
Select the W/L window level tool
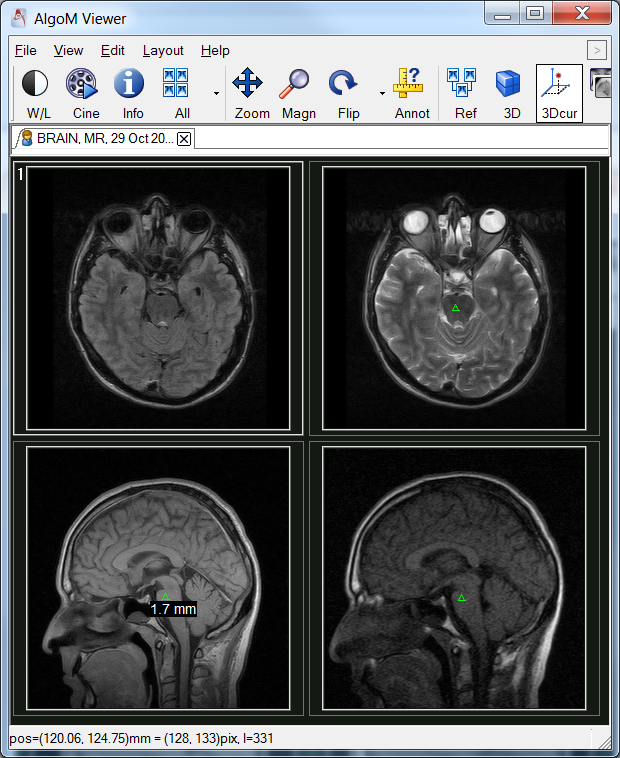pos(37,94)
